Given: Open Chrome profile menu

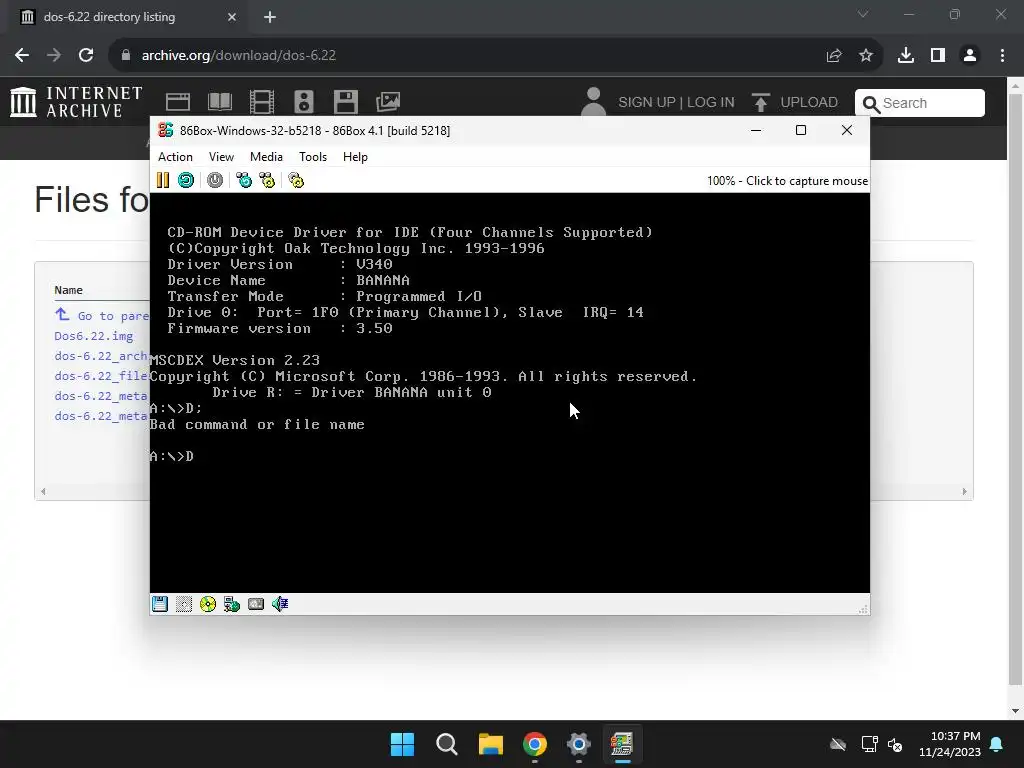Looking at the screenshot, I should point(970,56).
